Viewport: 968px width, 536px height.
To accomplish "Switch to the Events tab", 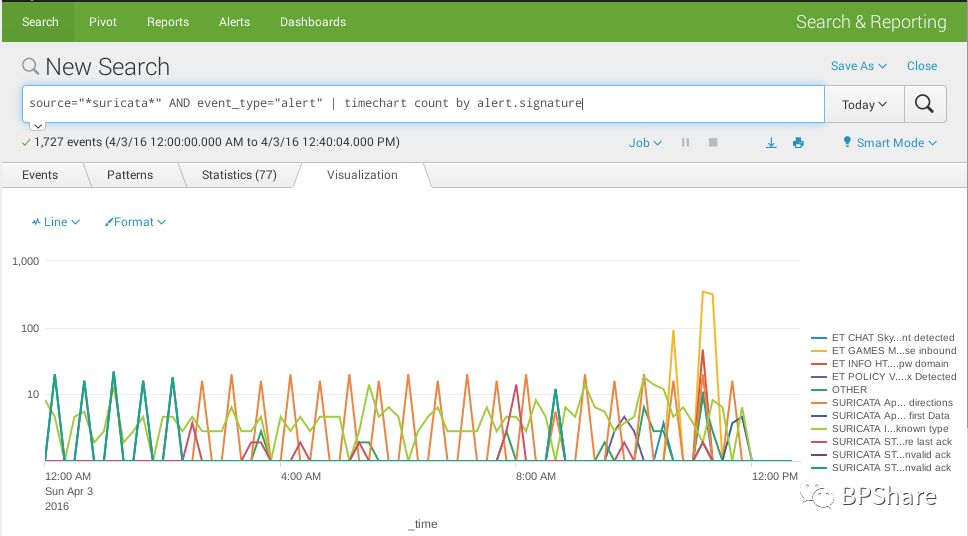I will coord(40,175).
